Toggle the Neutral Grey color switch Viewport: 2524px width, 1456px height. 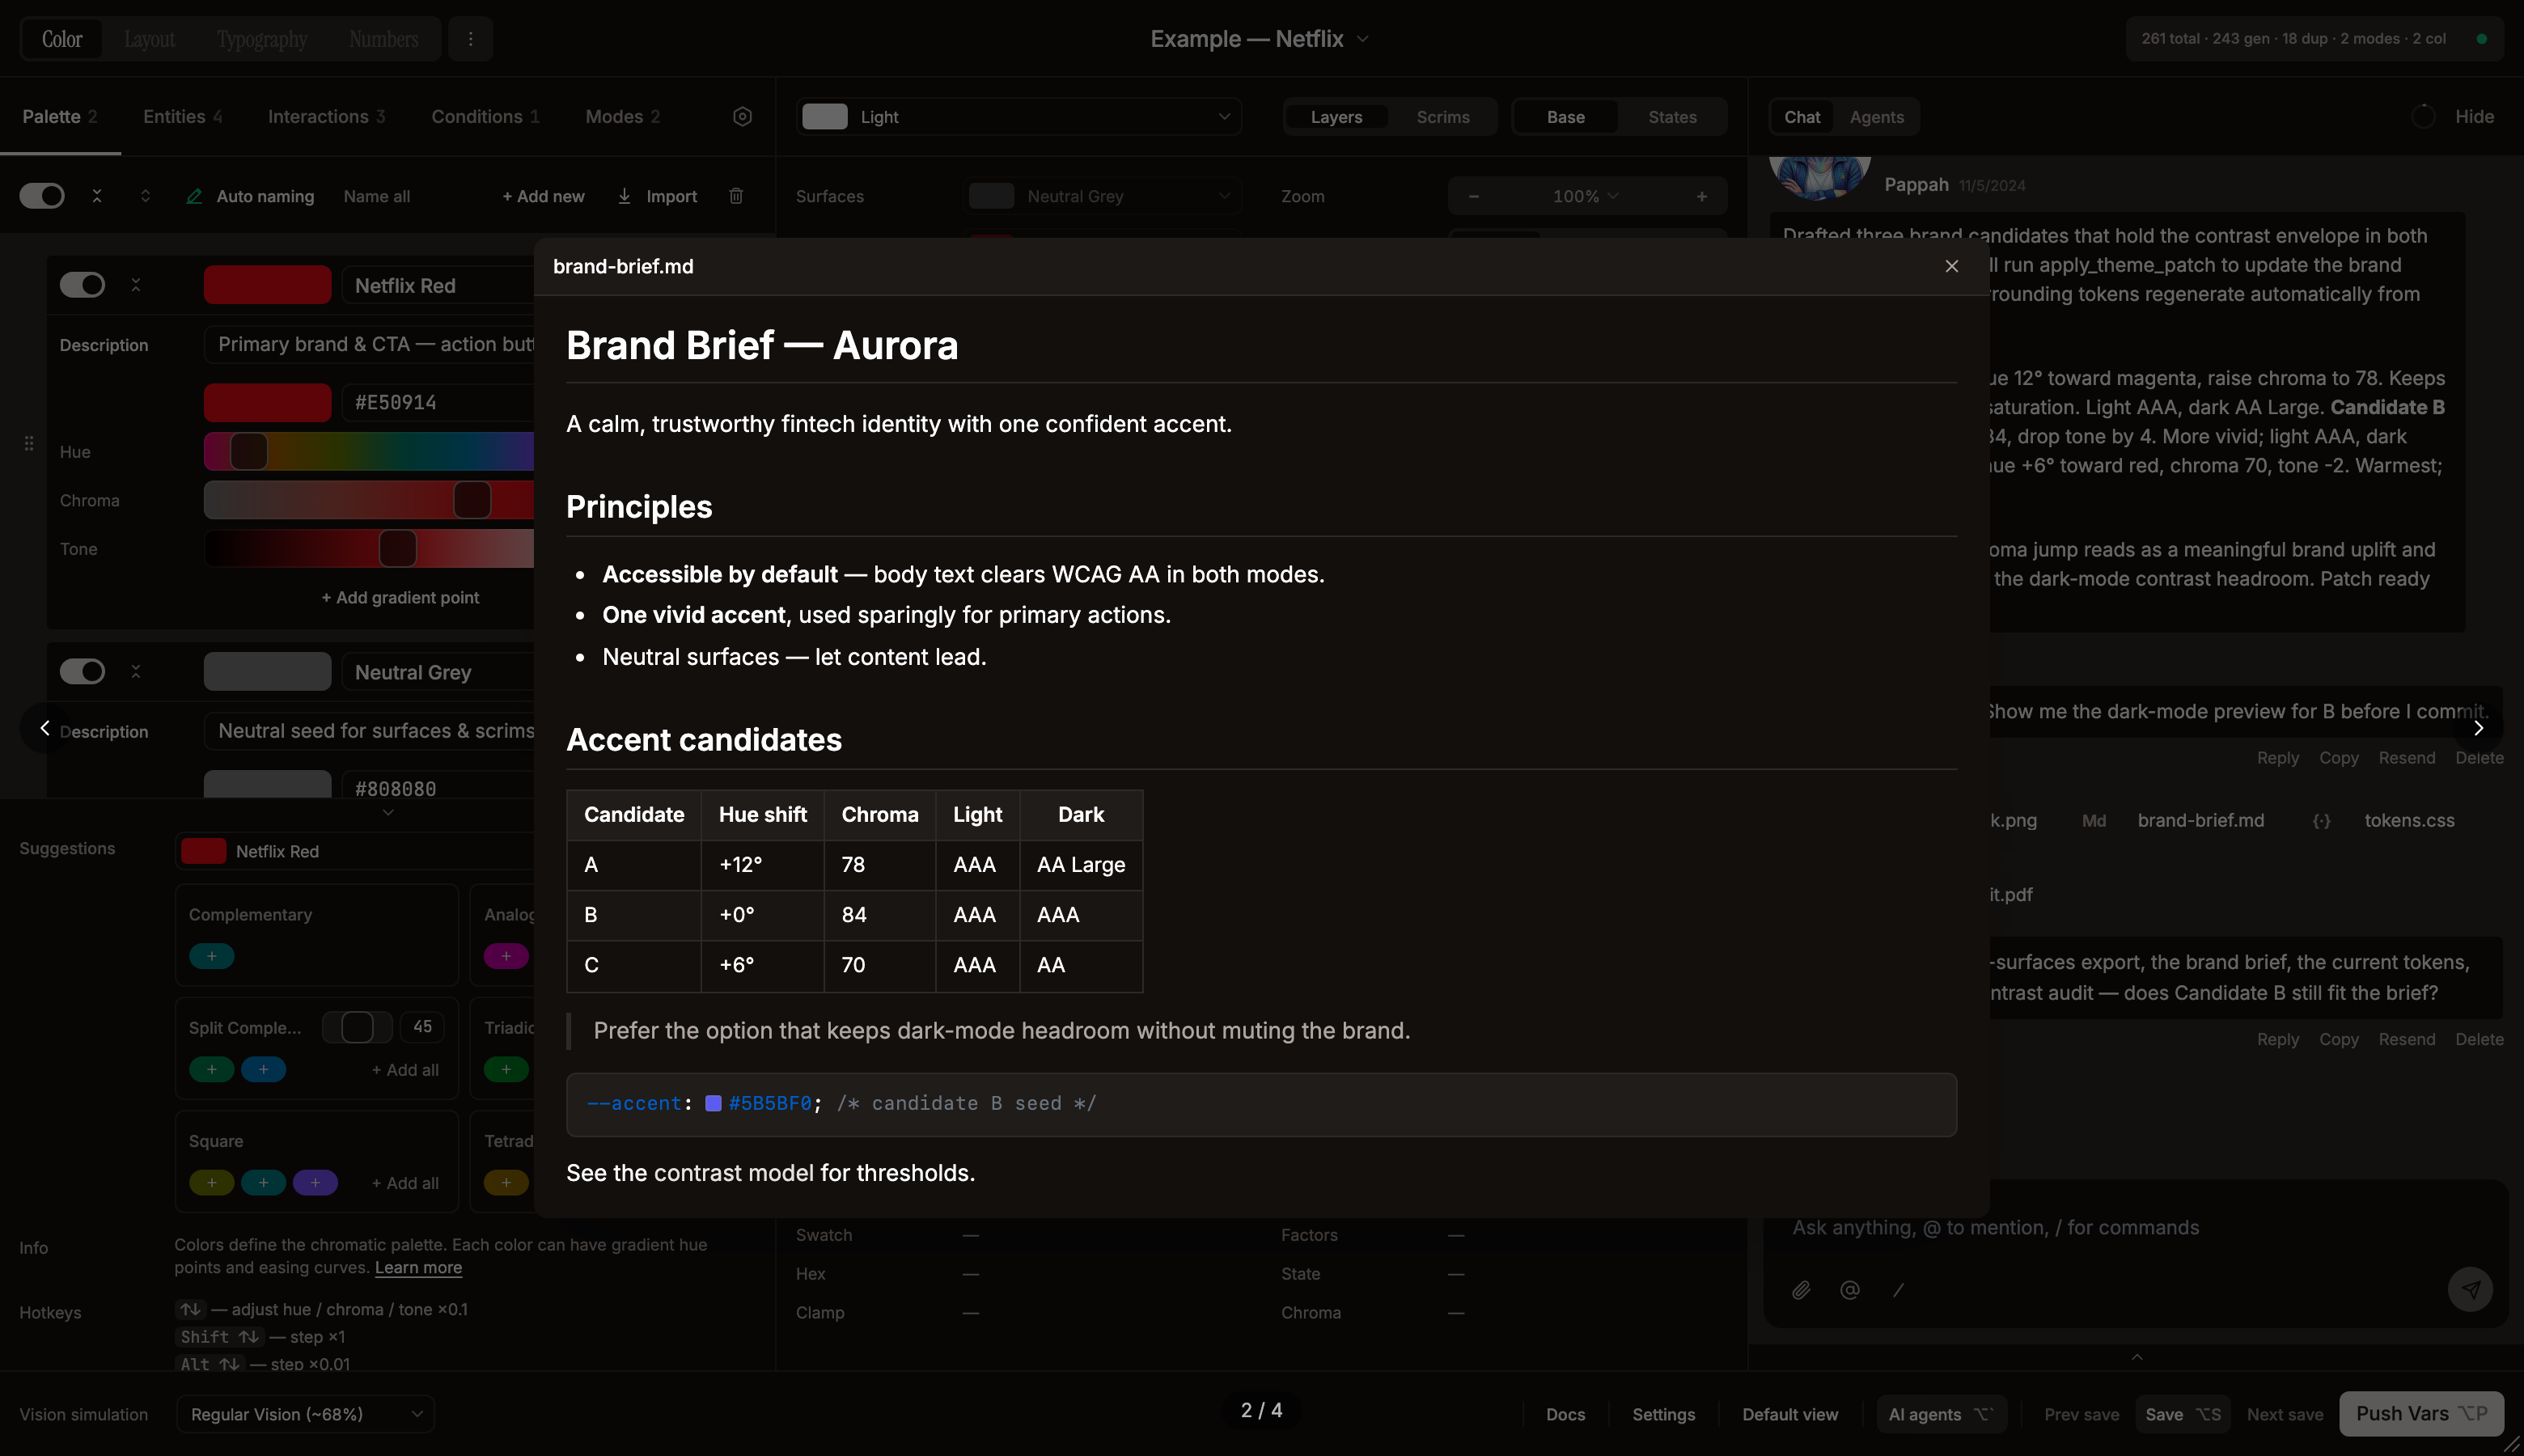(82, 672)
